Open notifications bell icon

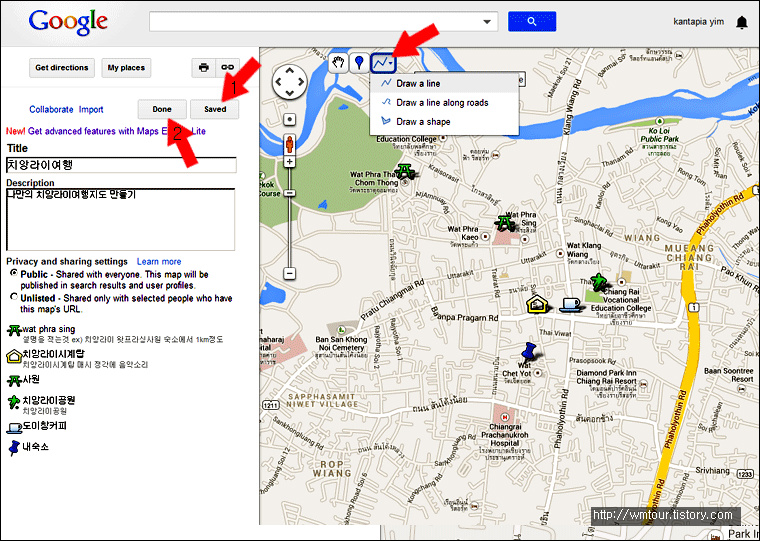(742, 22)
